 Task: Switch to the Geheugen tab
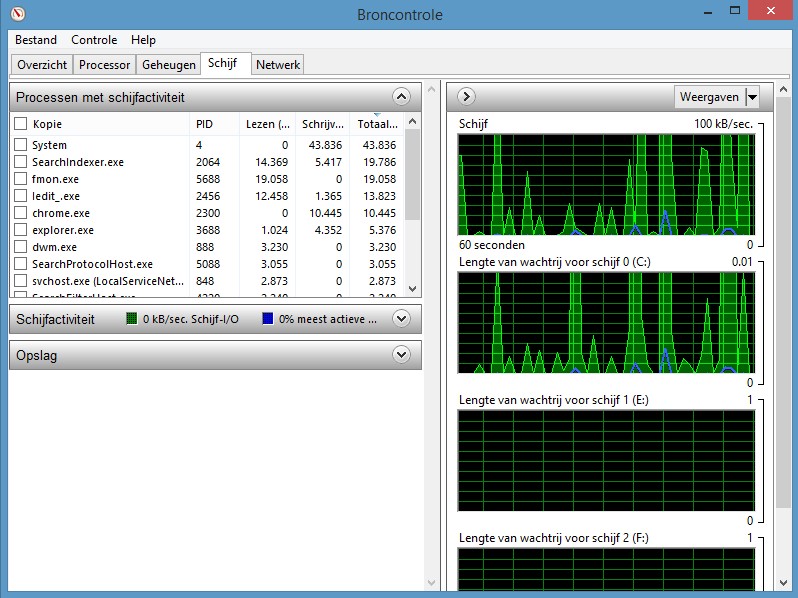(168, 65)
